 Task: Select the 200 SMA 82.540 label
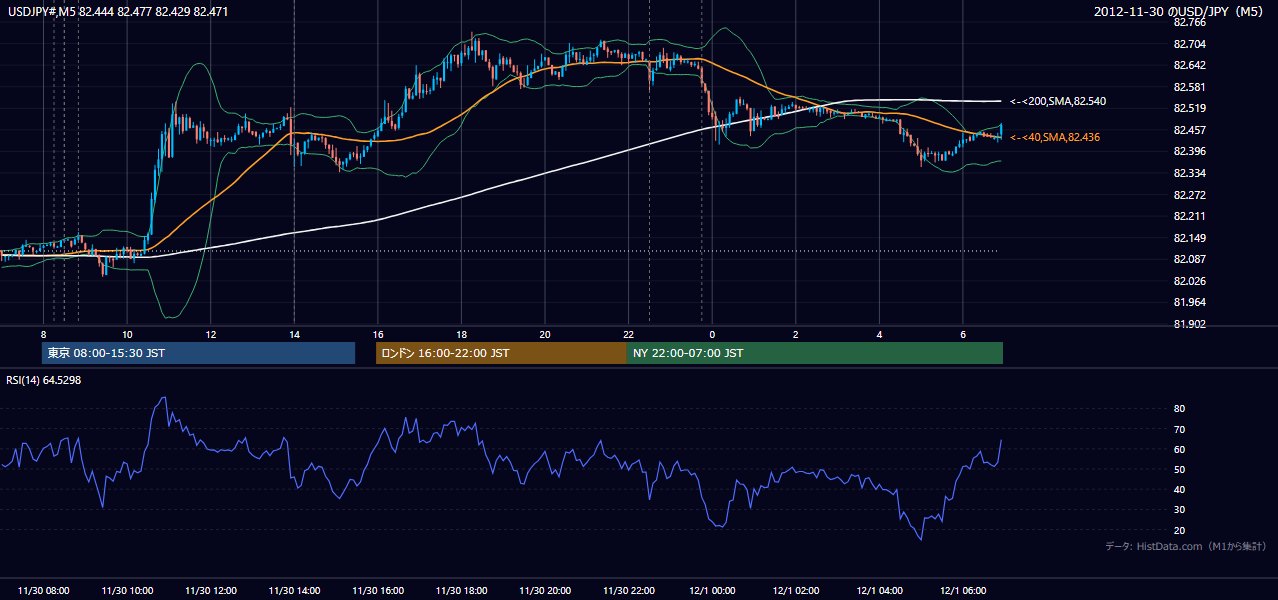tap(1058, 101)
